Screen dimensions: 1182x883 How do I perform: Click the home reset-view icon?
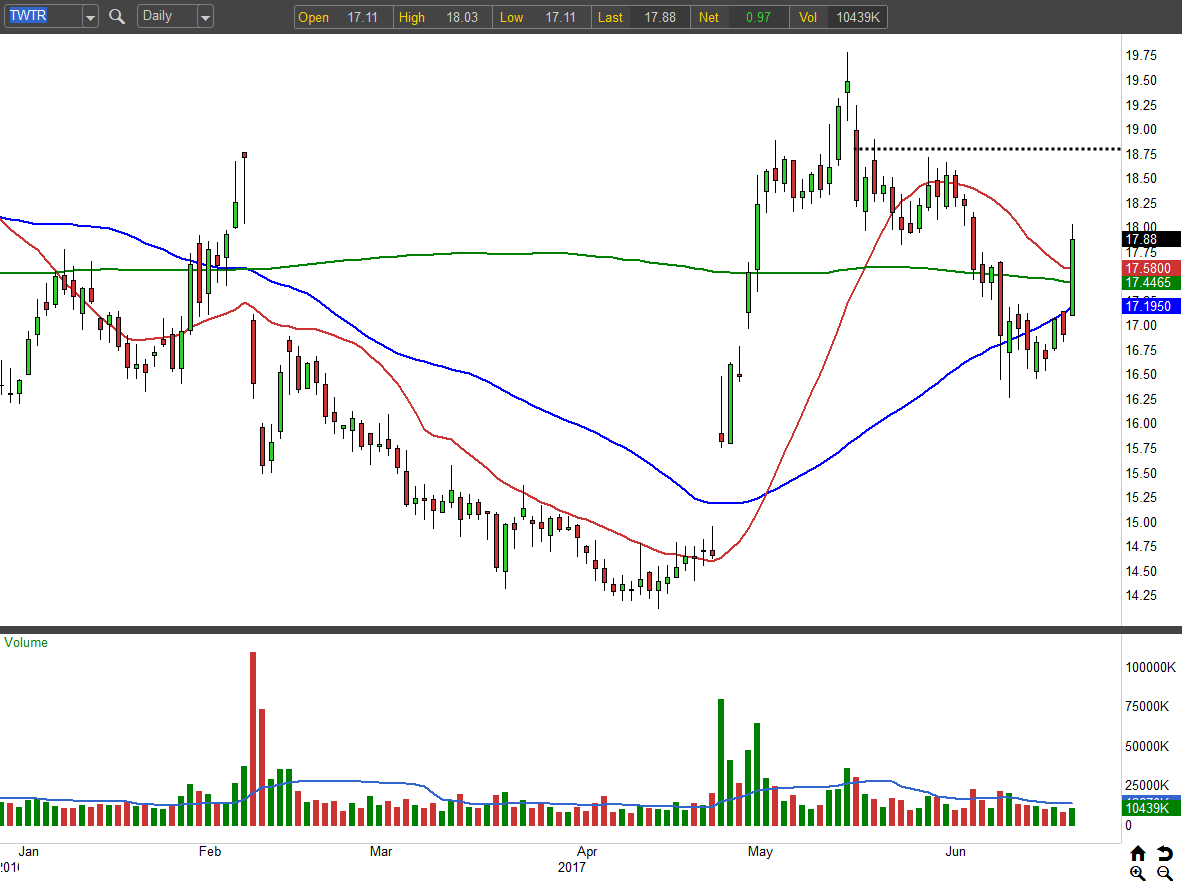(1138, 853)
